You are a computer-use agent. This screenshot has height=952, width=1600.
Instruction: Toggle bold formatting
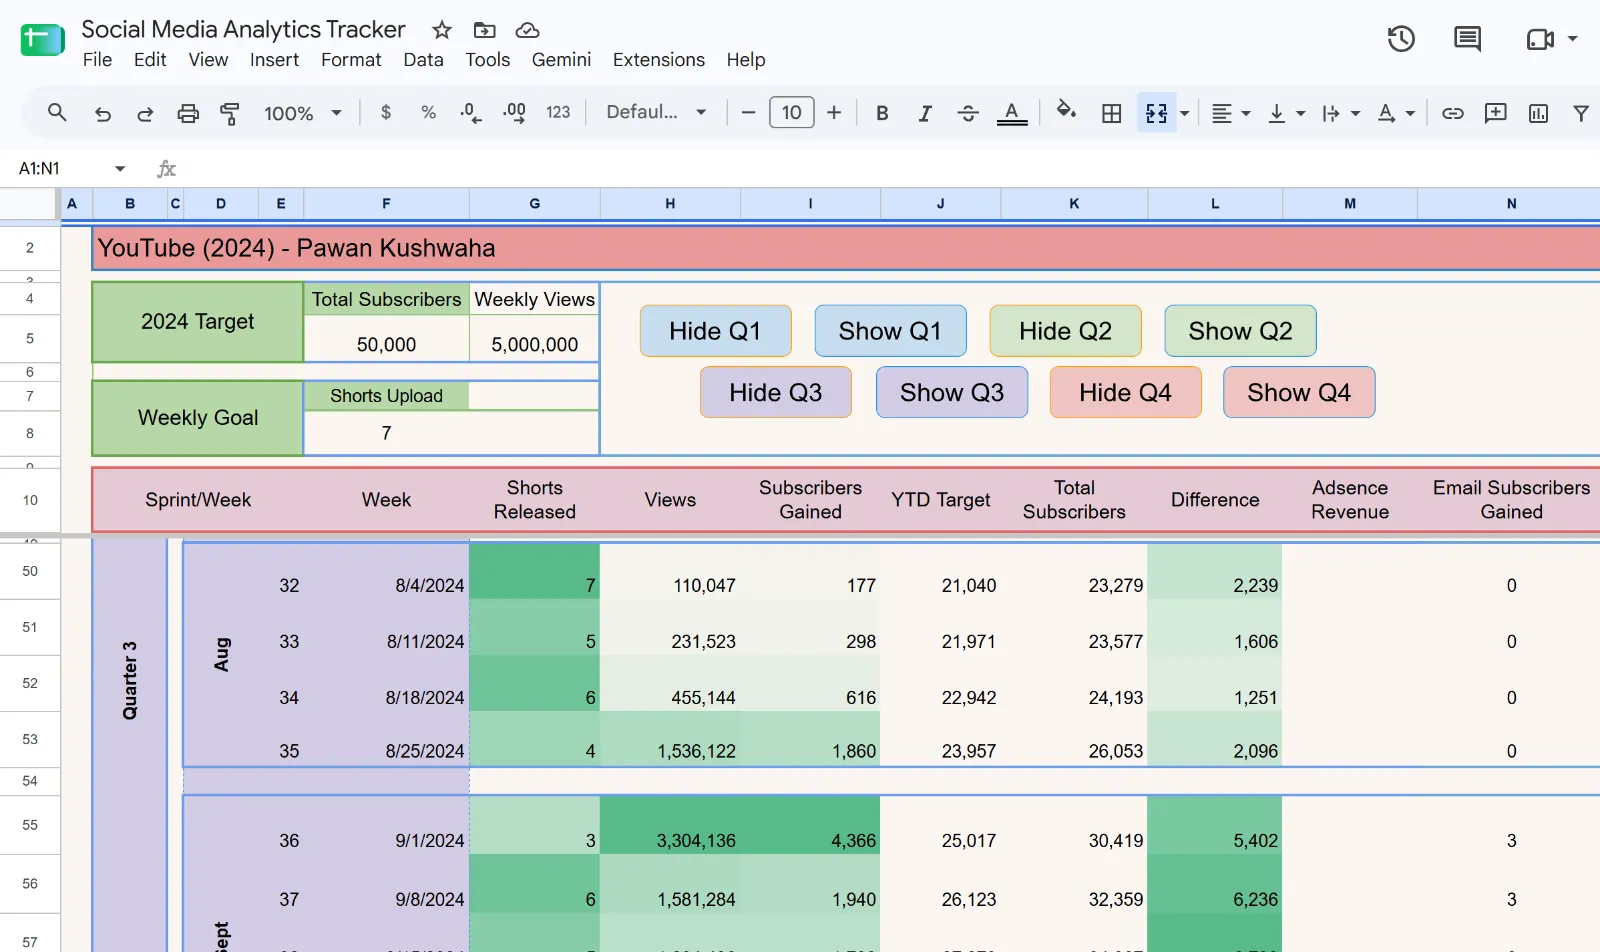[882, 113]
